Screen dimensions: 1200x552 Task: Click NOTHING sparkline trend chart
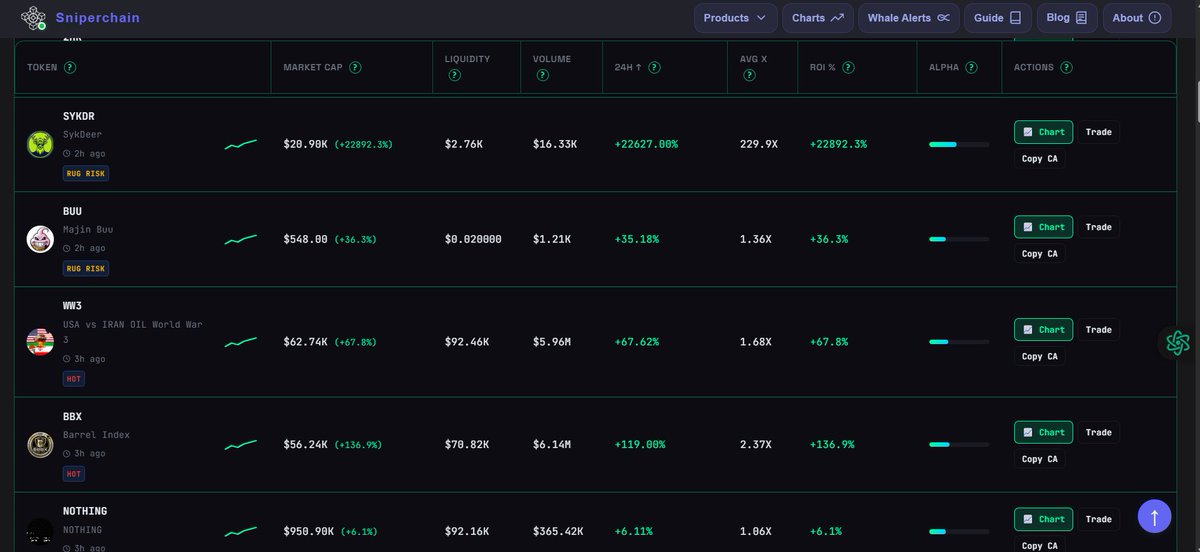(241, 531)
